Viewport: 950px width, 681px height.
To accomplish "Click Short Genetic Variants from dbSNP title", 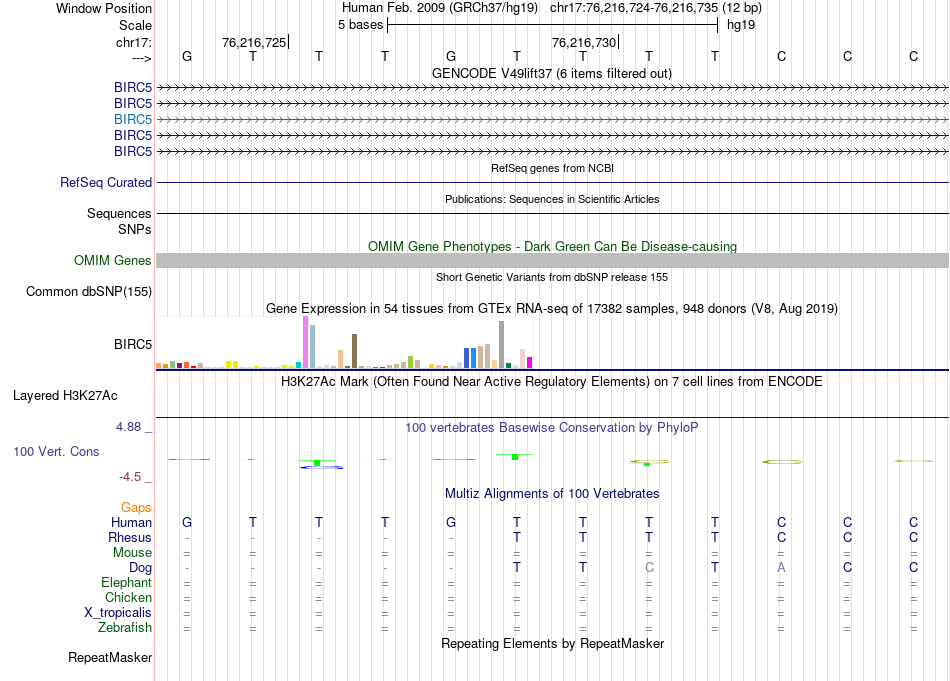I will click(x=552, y=277).
